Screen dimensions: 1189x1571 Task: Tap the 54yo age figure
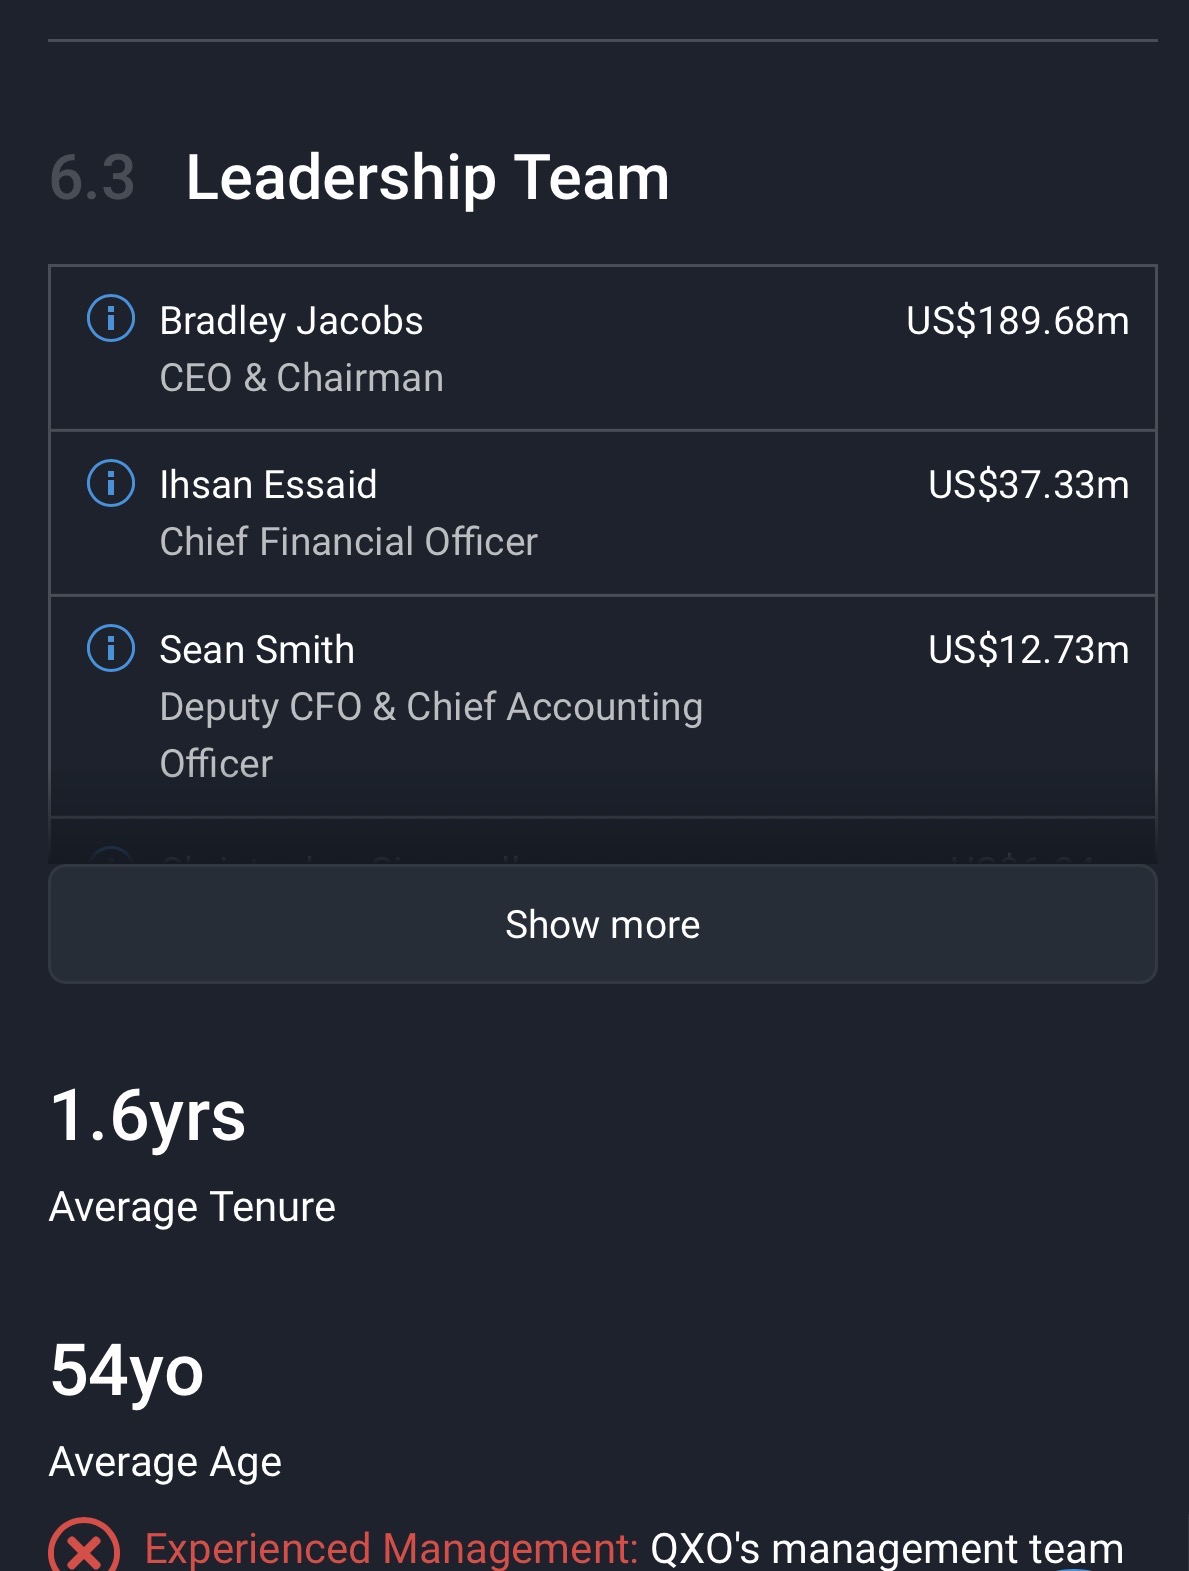(127, 1371)
